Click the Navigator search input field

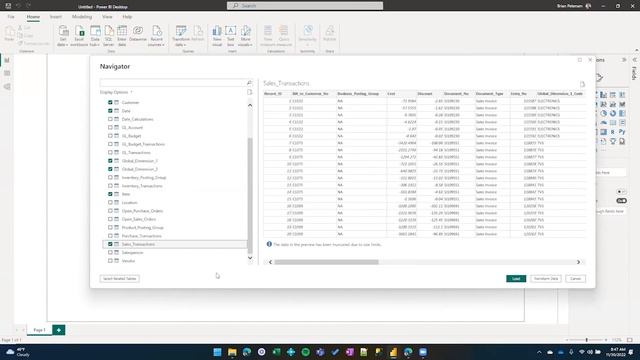(x=173, y=83)
